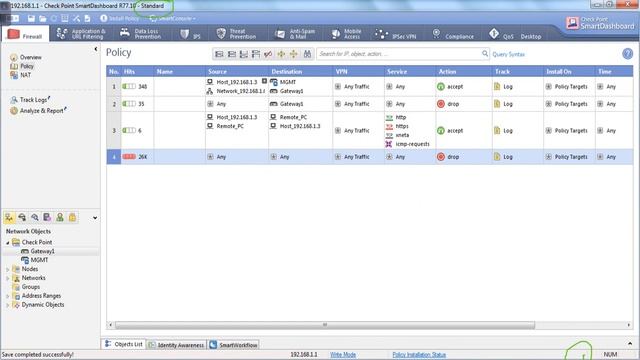Open the SmartConsole dropdown menu
The height and width of the screenshot is (360, 640).
[172, 18]
